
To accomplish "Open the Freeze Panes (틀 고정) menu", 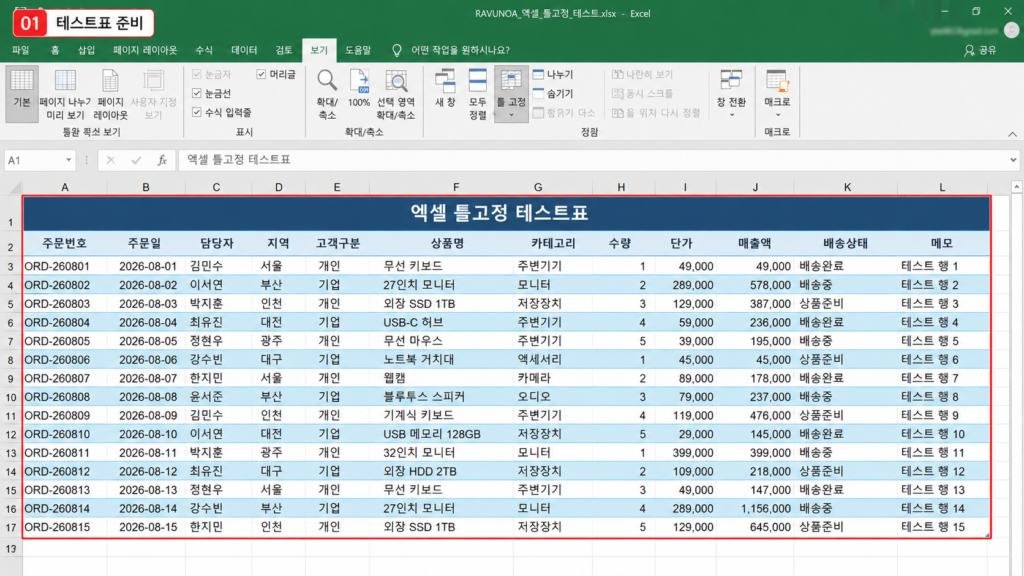I will pos(511,93).
